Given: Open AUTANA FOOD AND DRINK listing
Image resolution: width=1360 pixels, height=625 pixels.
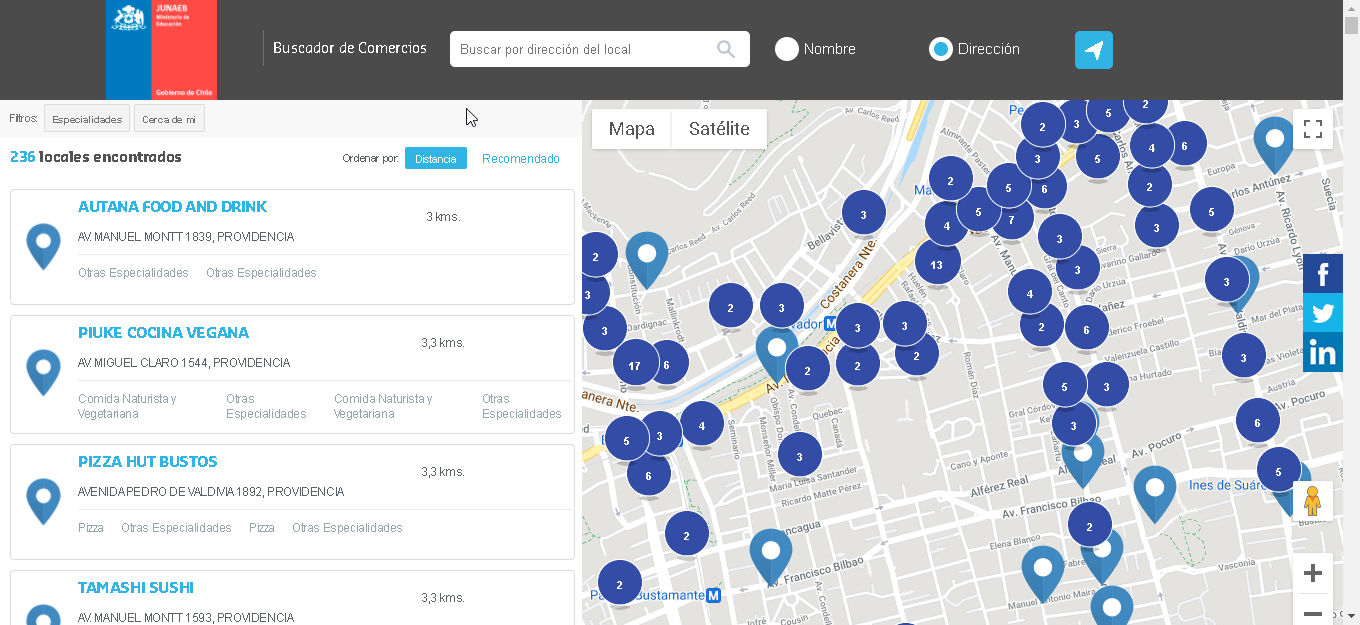Looking at the screenshot, I should [x=172, y=207].
